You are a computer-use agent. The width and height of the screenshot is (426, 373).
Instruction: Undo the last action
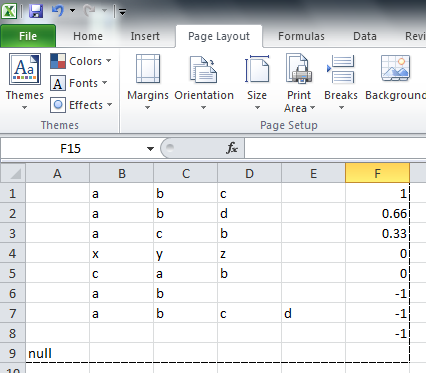click(x=58, y=11)
